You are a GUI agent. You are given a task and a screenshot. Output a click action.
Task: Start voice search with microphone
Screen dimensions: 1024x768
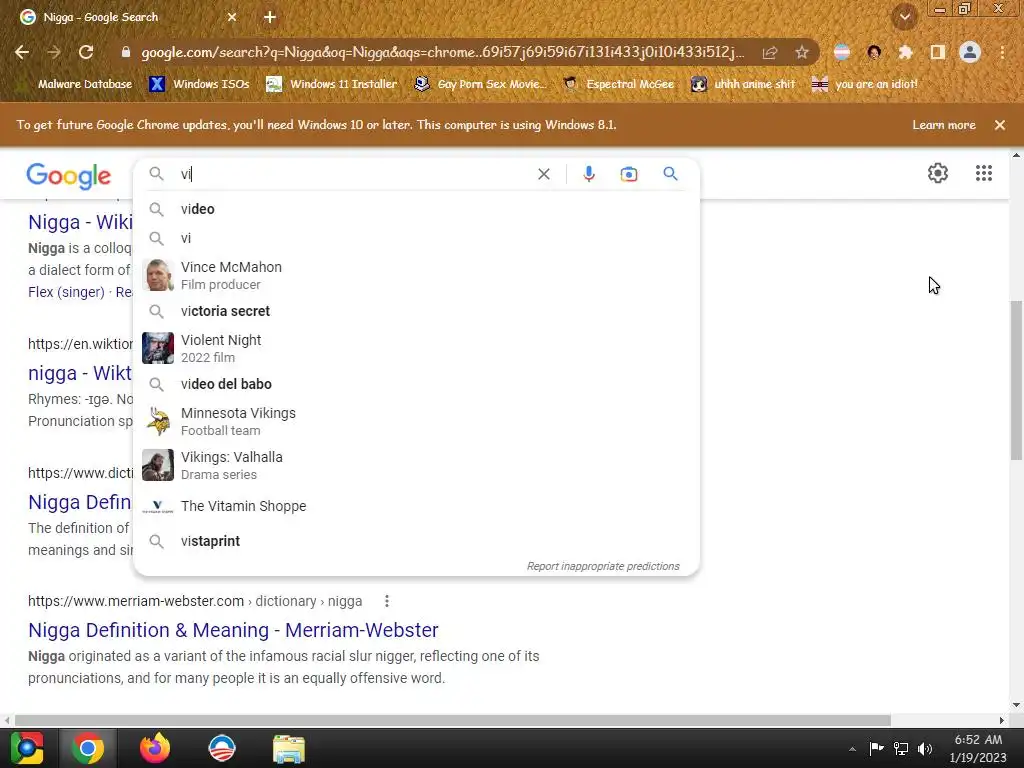588,174
